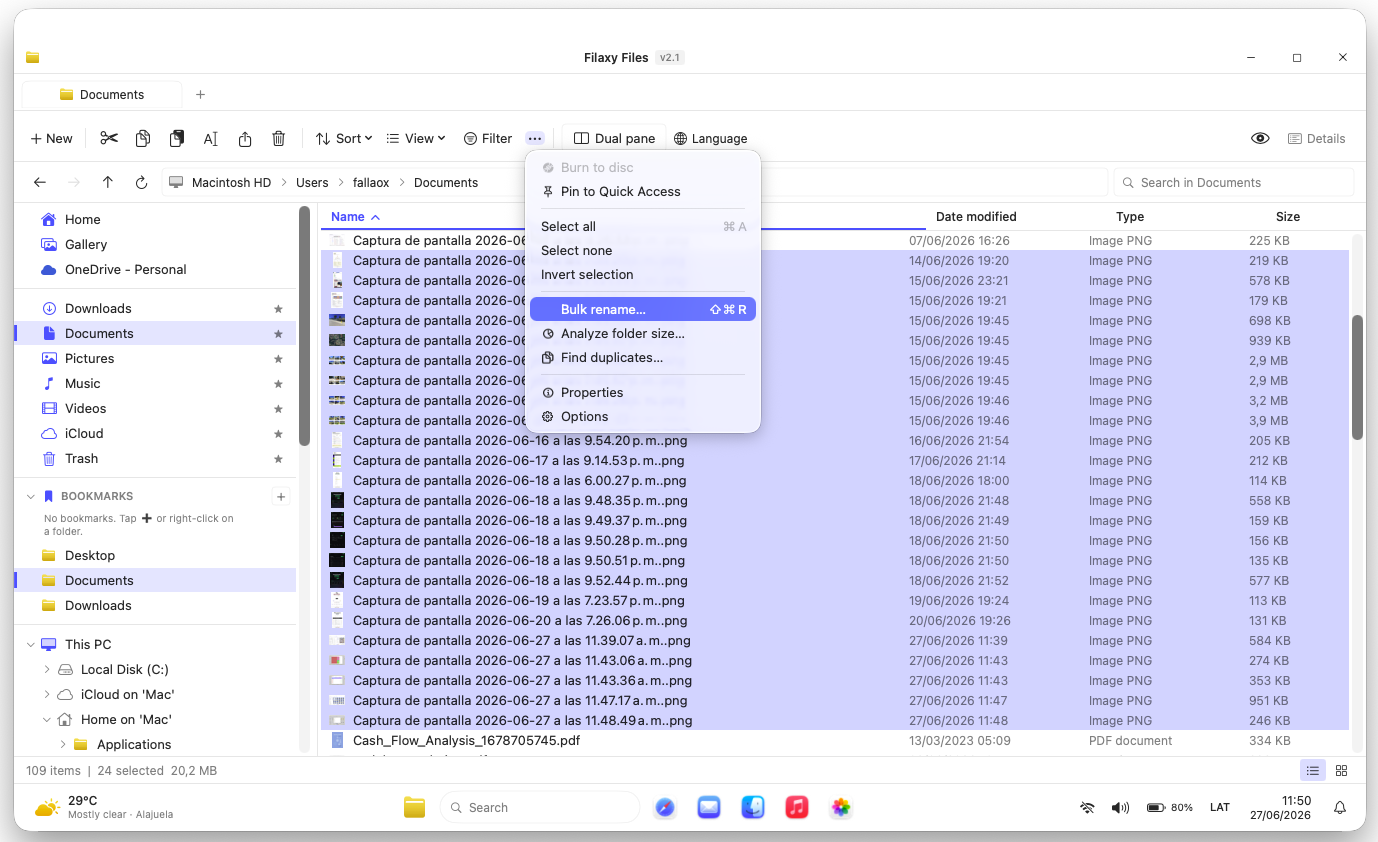Open the Details pane
The height and width of the screenshot is (842, 1378).
pos(1316,139)
